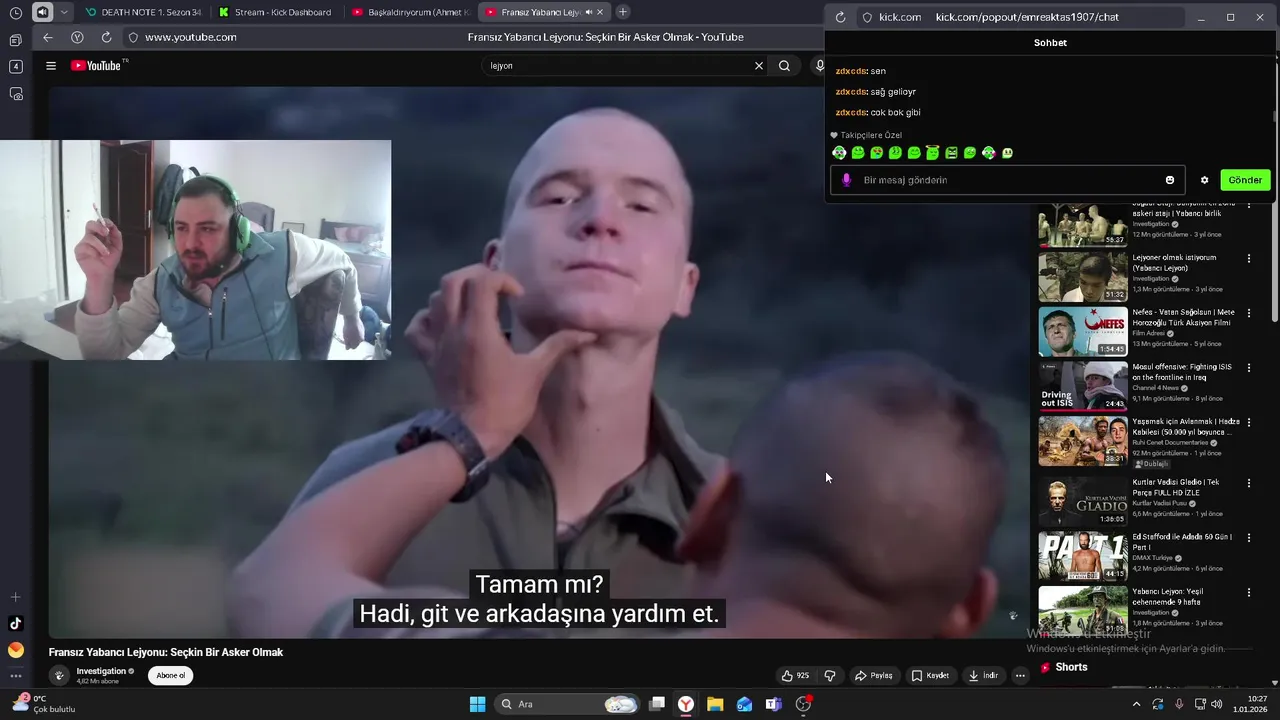Open 'Lejyoner olmak istiyorum' video thumbnail

click(x=1082, y=276)
